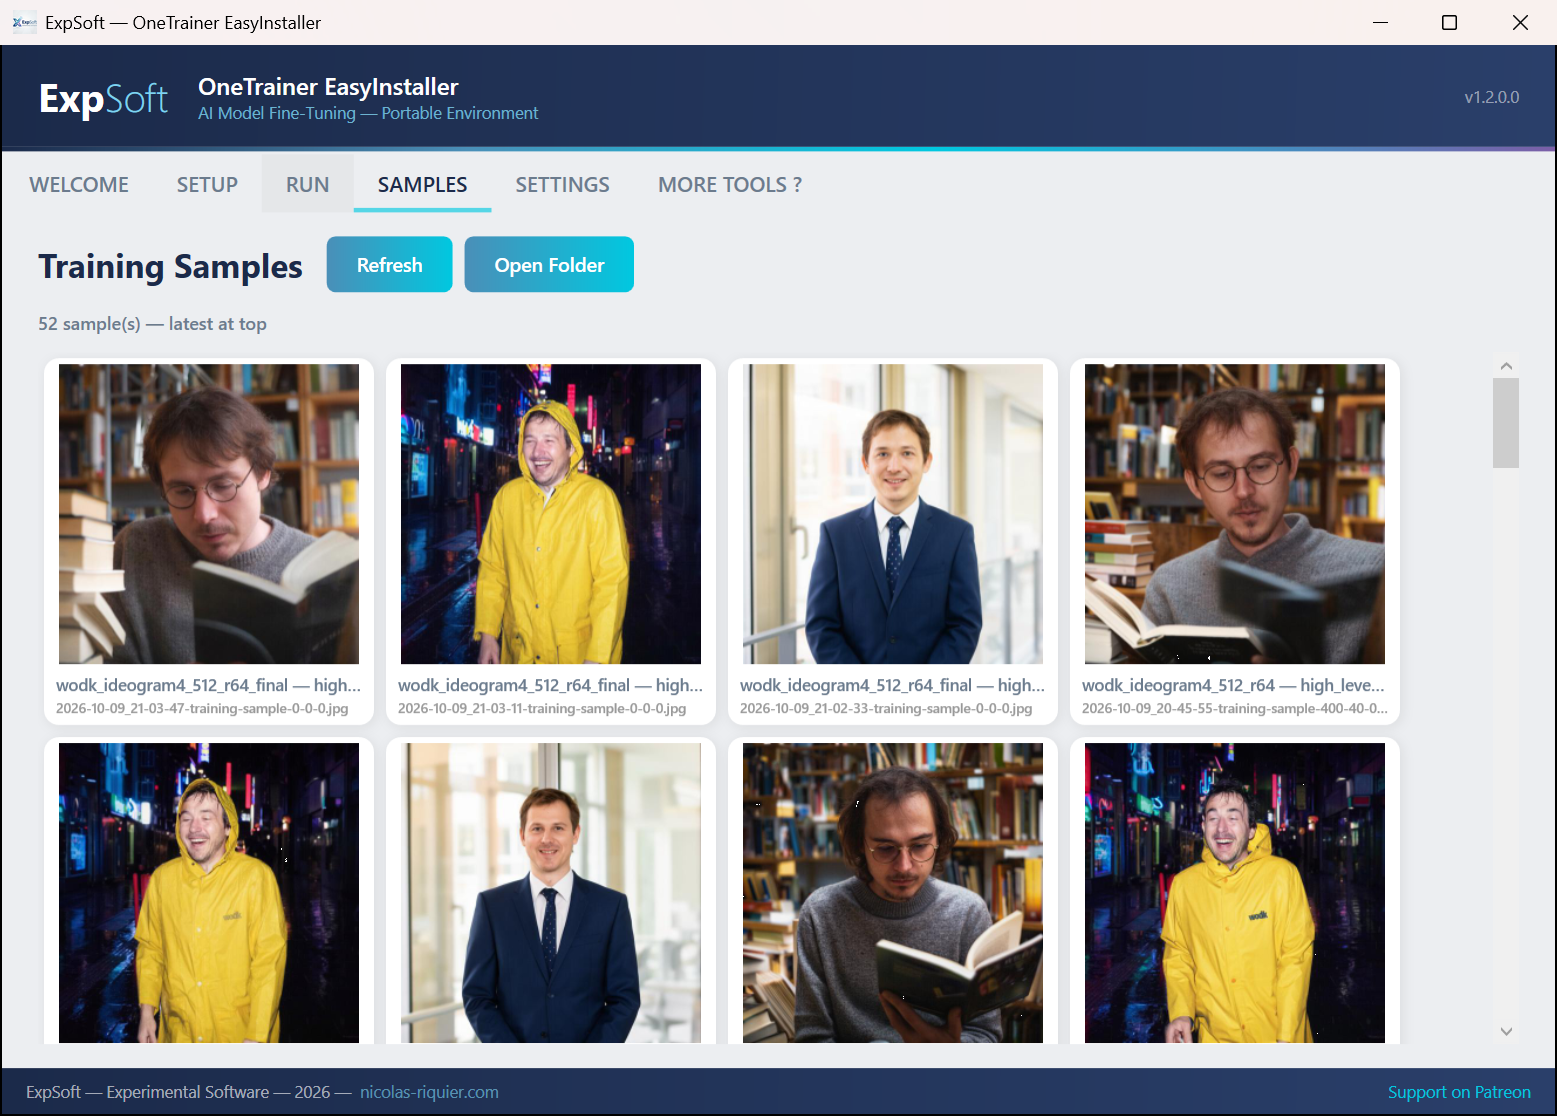Screen dimensions: 1557x1116
Task: Click filename 2026-10-09_20-45-55-training-sample-400-40-0...
Action: coord(1235,708)
